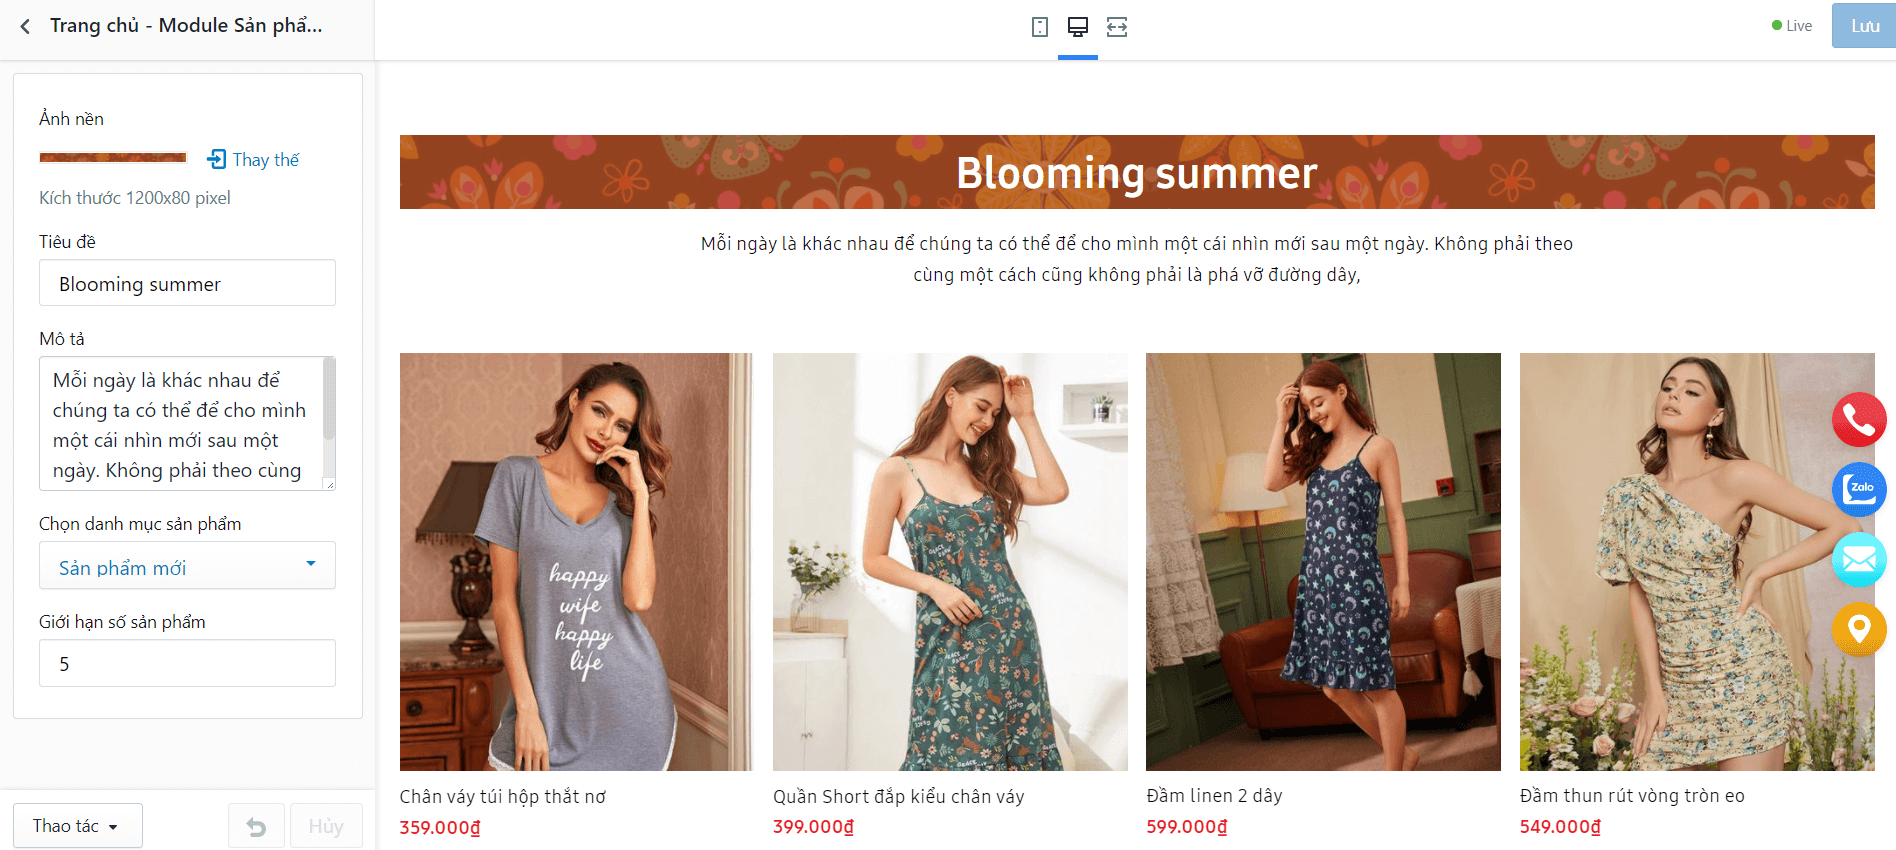Click the red phone call button

click(1859, 420)
